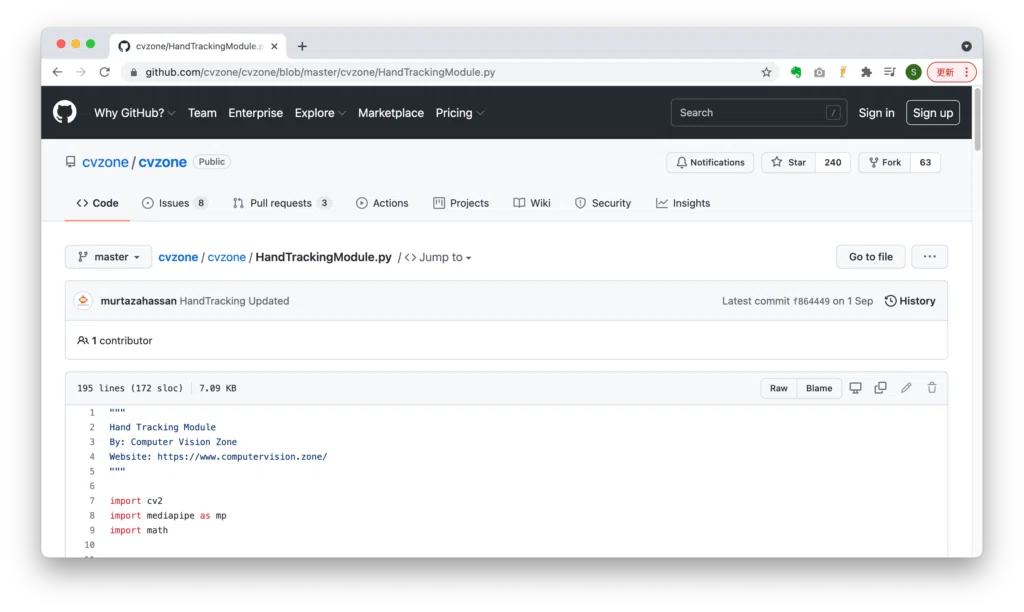The width and height of the screenshot is (1024, 612).
Task: Open the Evernote extension icon
Action: coord(795,72)
